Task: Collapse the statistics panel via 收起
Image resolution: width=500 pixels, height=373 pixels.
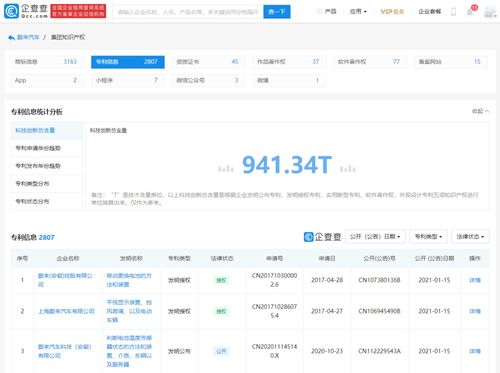Action: (480, 111)
